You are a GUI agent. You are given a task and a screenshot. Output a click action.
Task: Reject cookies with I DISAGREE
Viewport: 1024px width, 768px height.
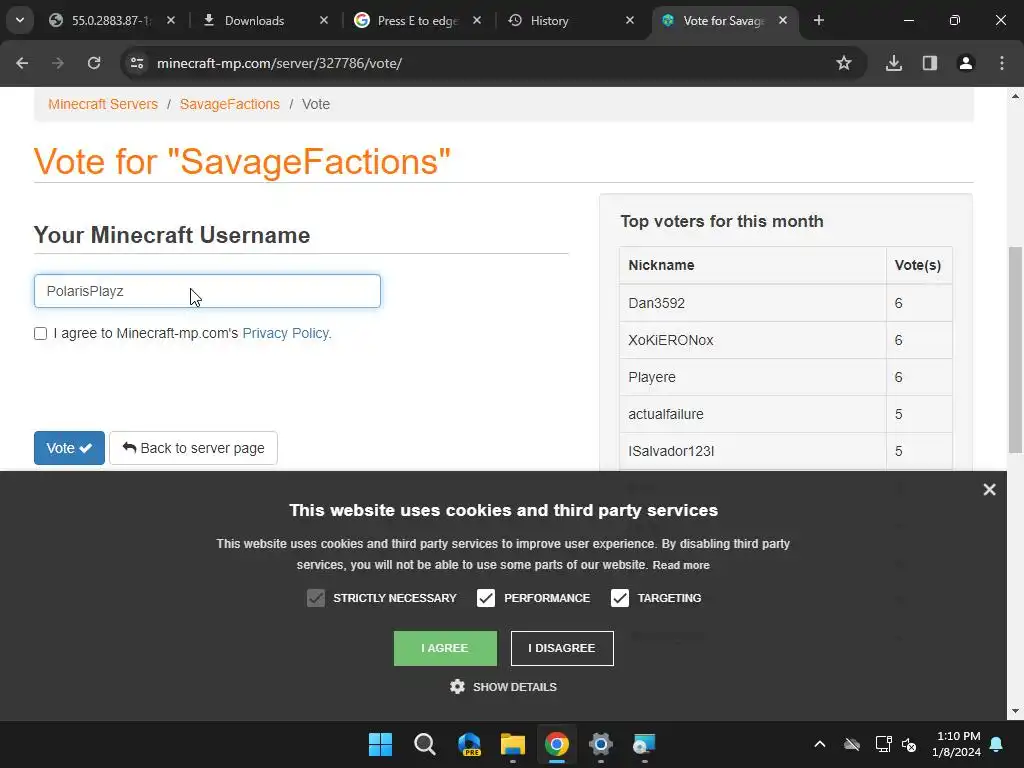click(x=562, y=648)
